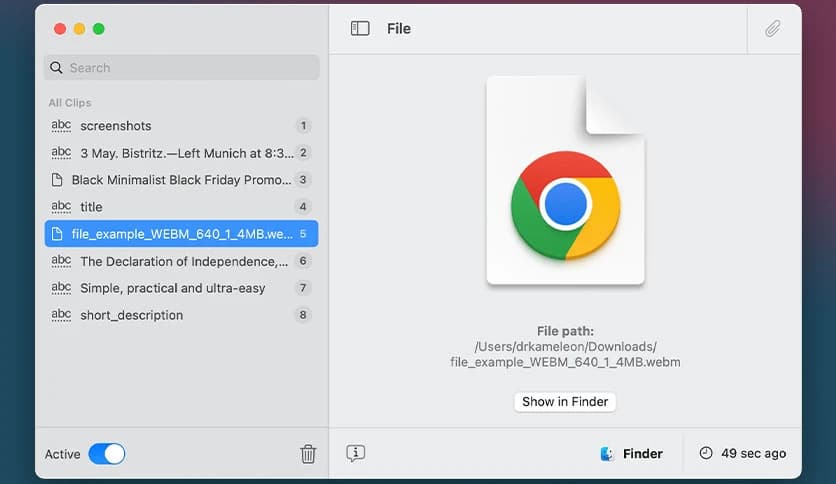Select the file_example_WEBM_640_1_4MB clip
This screenshot has height=484, width=836.
182,233
